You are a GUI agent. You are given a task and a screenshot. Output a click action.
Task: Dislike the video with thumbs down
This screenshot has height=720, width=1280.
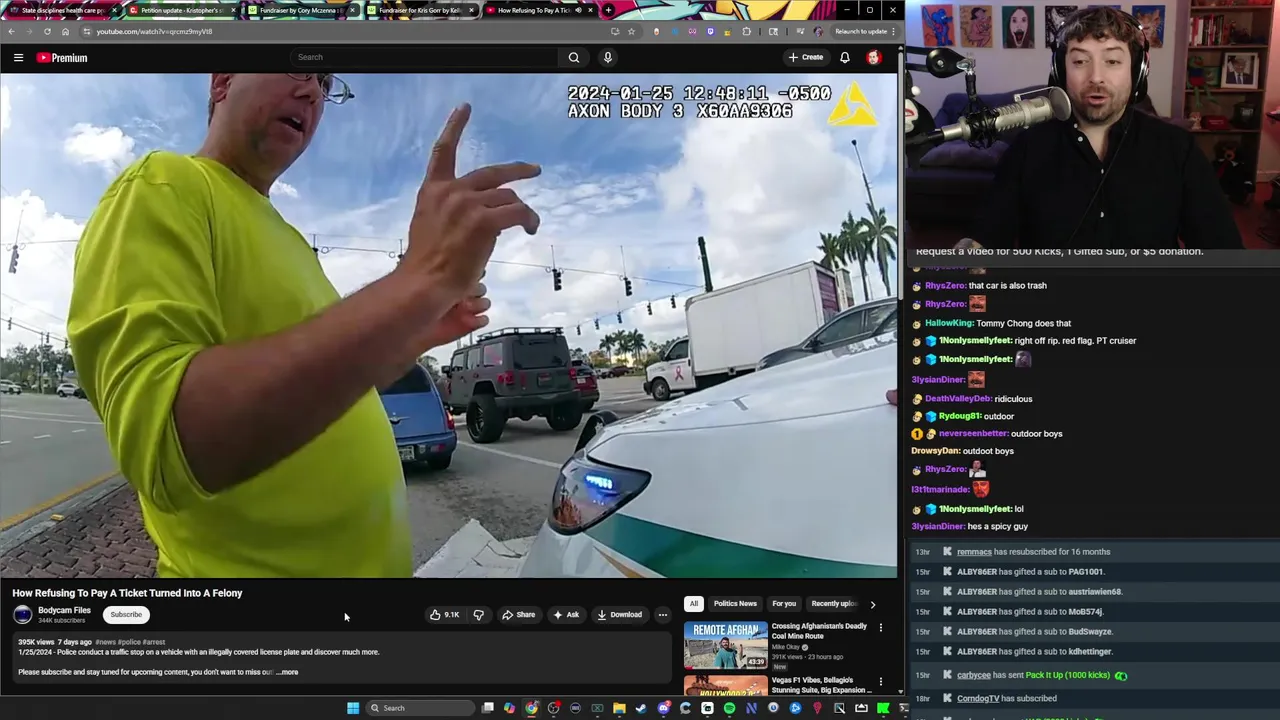click(x=478, y=615)
